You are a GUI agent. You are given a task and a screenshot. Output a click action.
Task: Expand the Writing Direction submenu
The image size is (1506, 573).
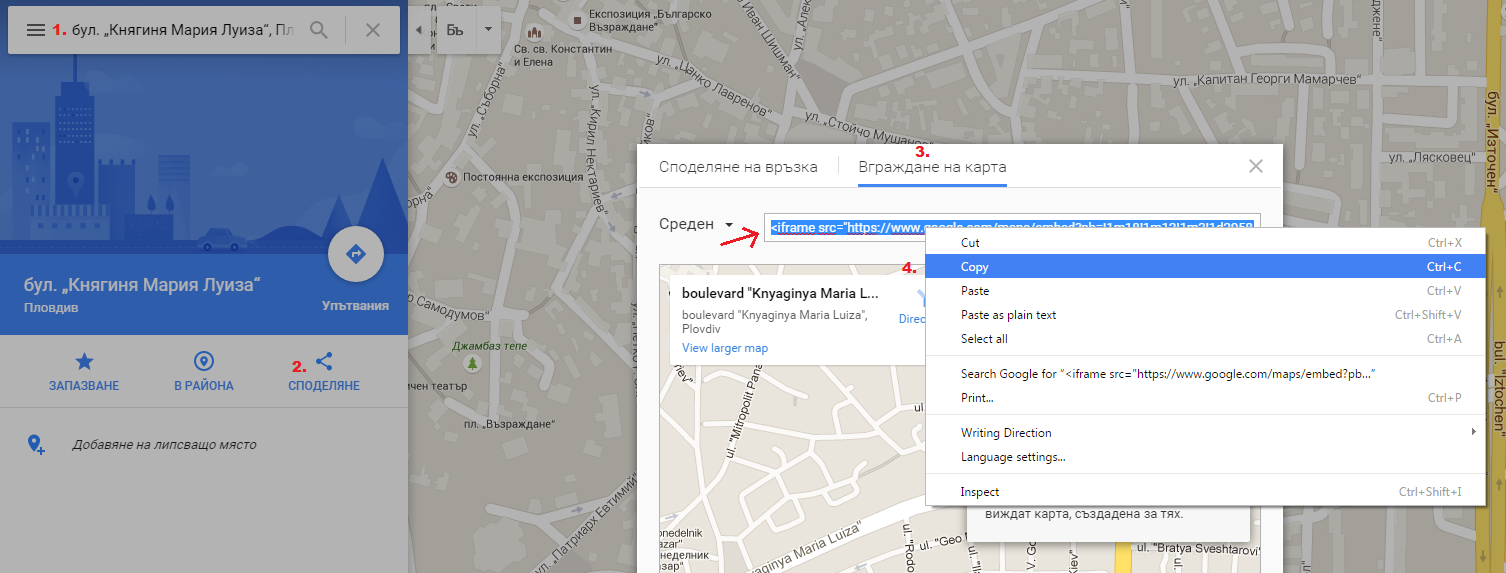click(1205, 433)
